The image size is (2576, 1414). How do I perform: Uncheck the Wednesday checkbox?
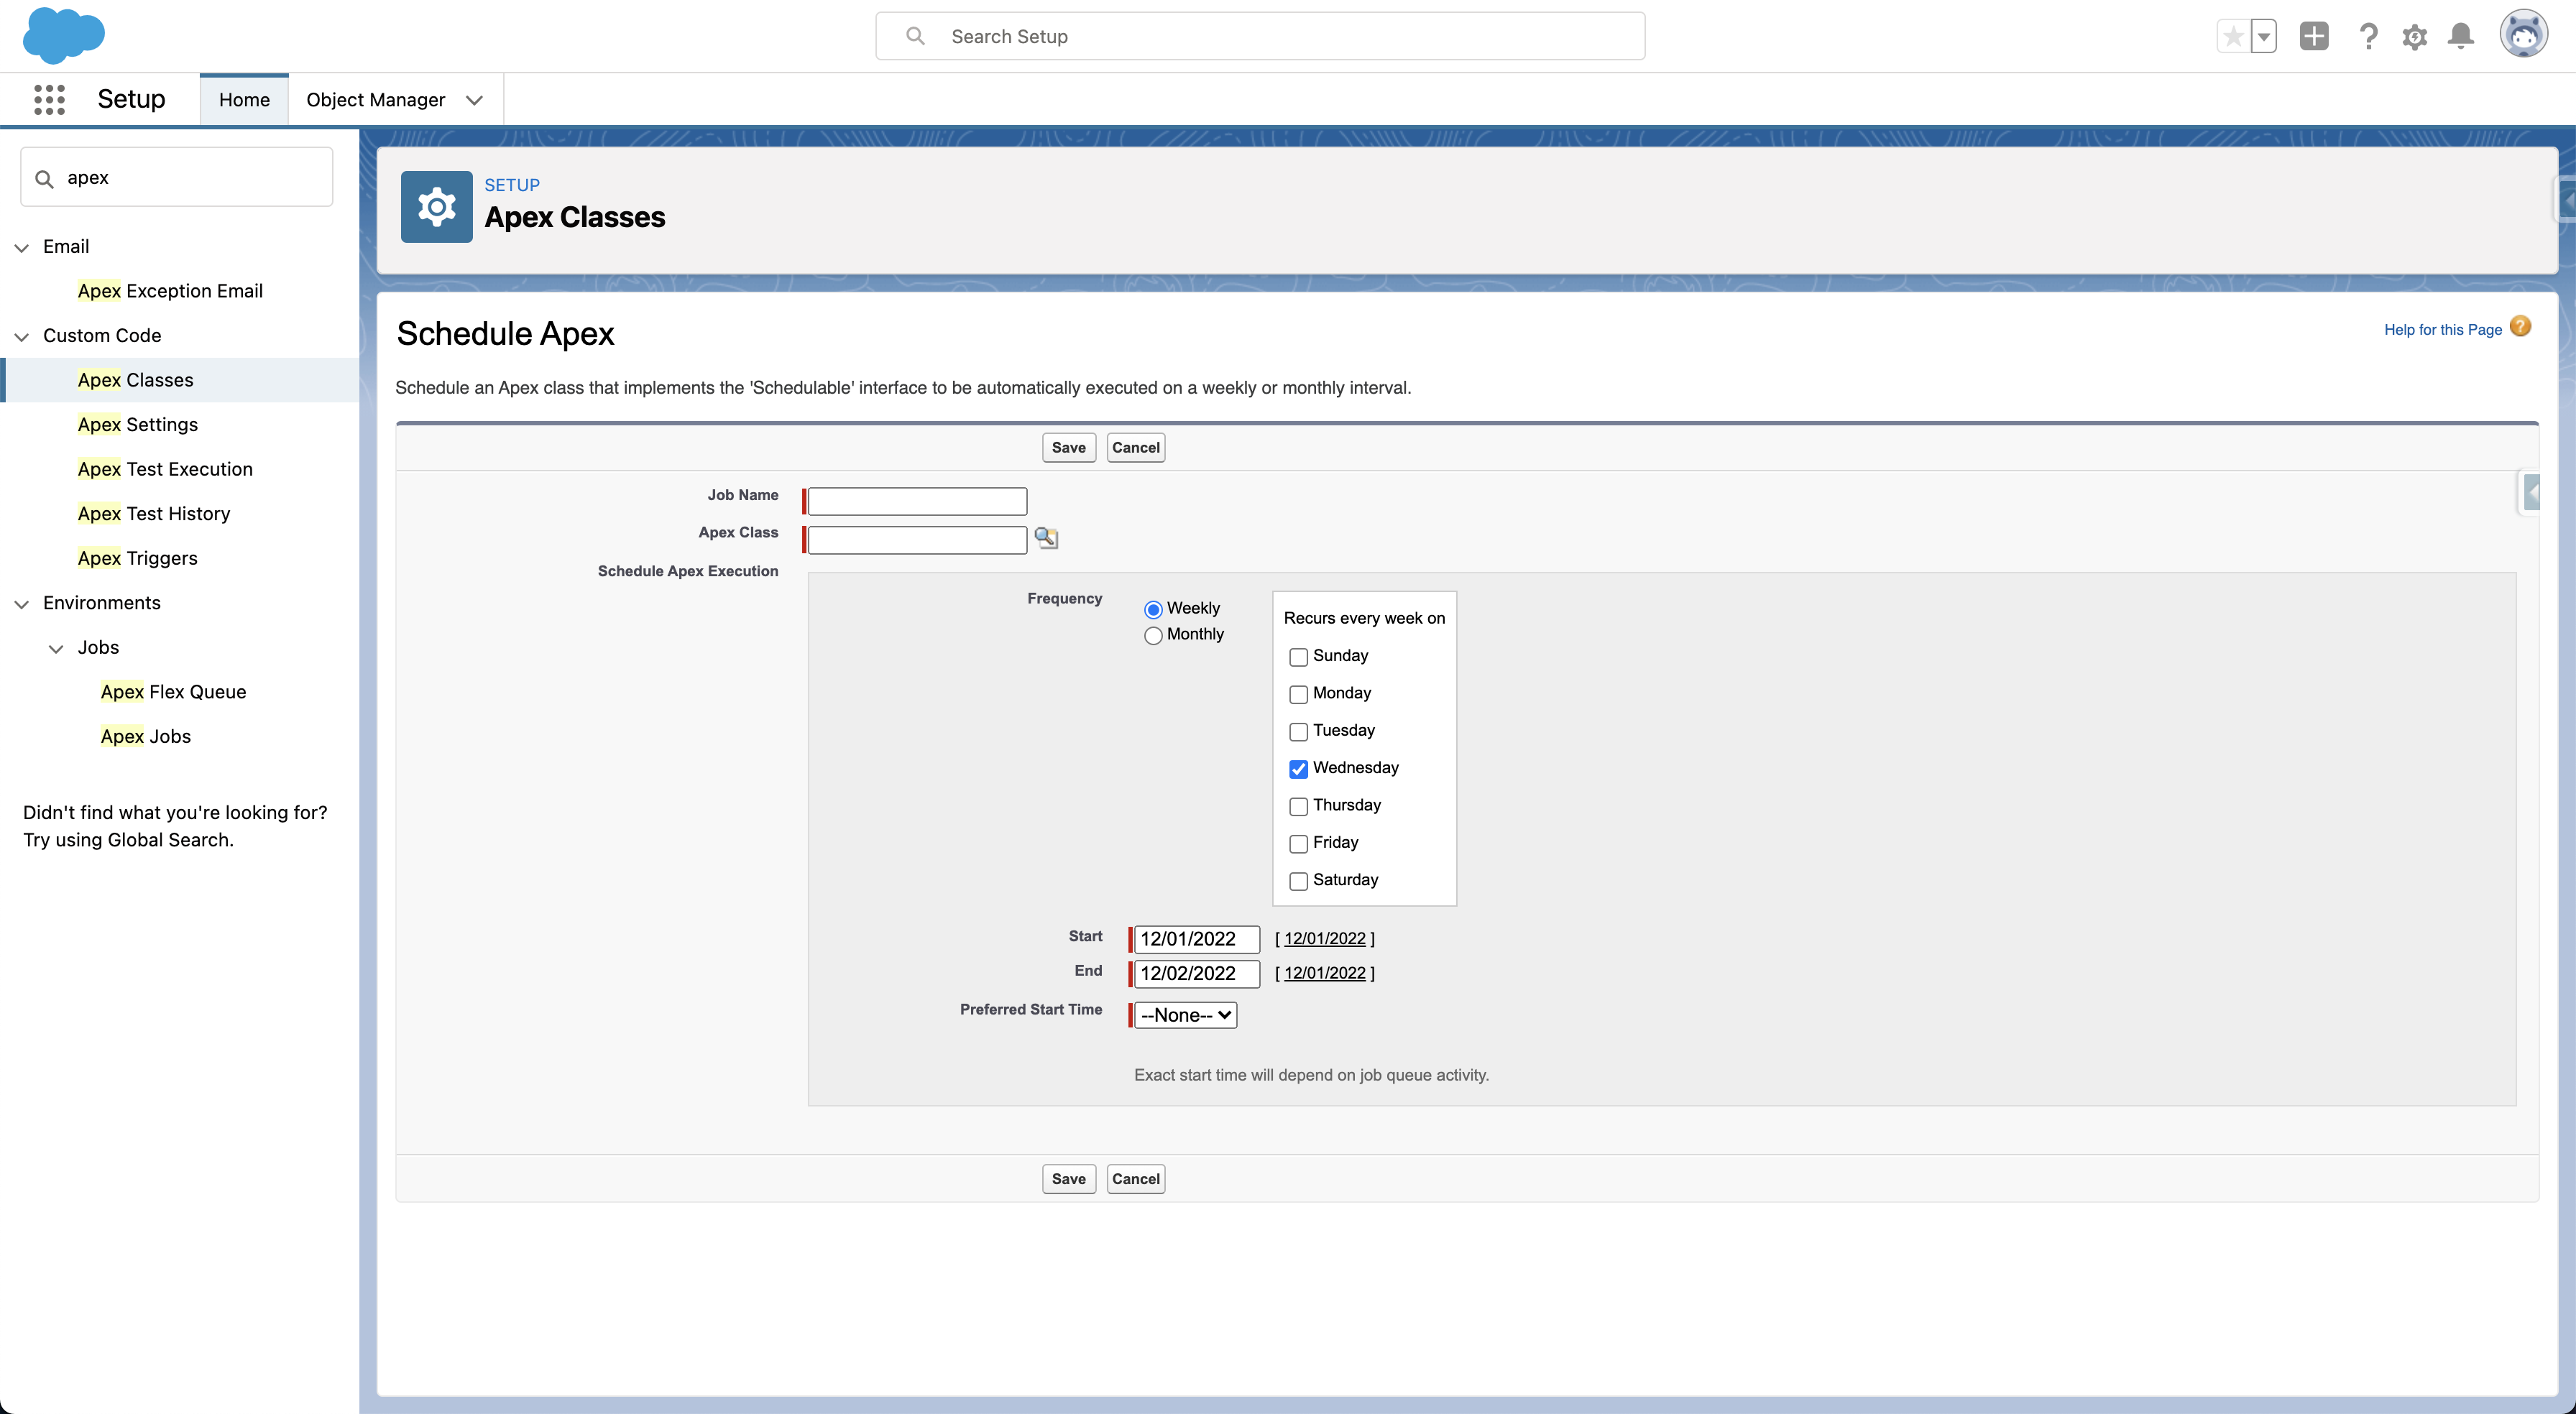pos(1298,769)
